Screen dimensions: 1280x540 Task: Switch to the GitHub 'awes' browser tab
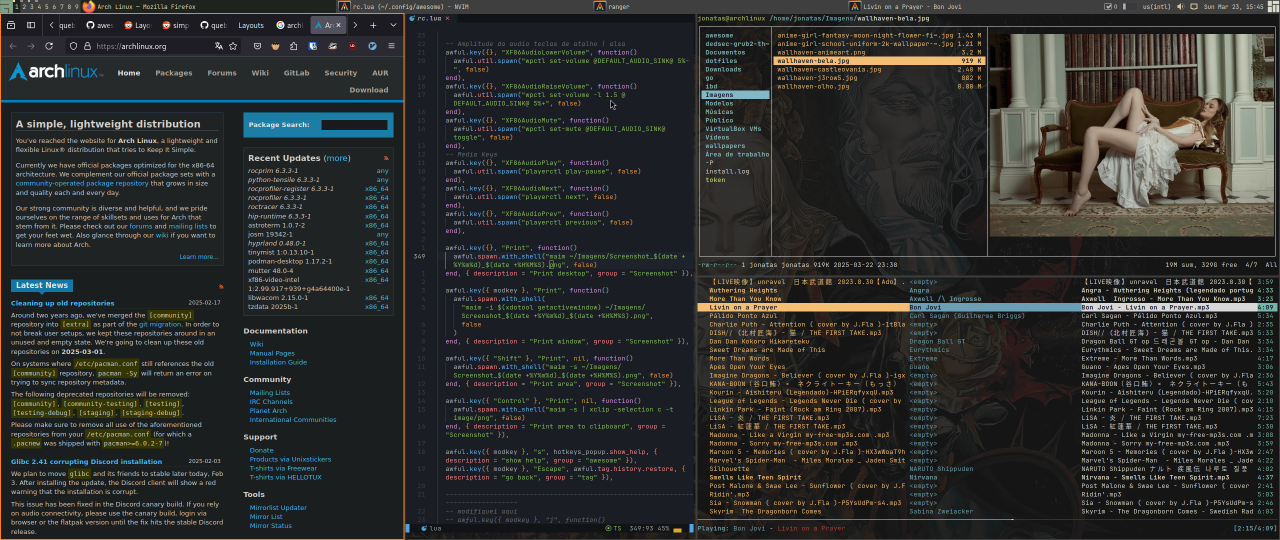tap(100, 25)
